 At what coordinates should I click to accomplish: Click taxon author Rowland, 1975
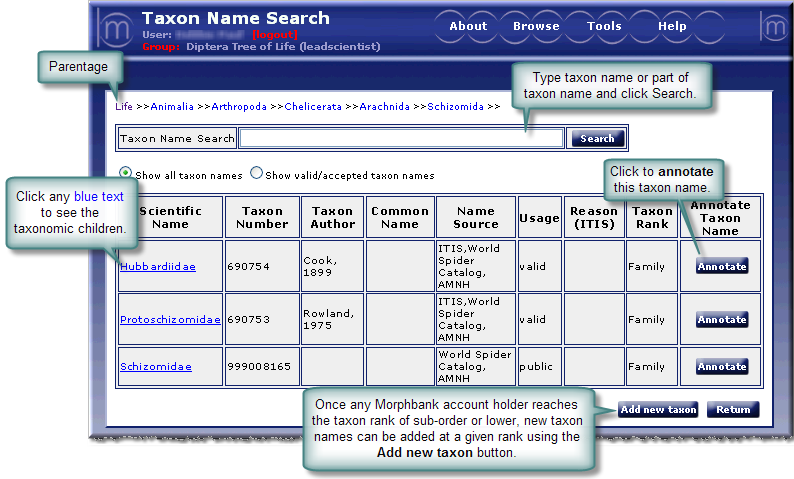pos(328,320)
